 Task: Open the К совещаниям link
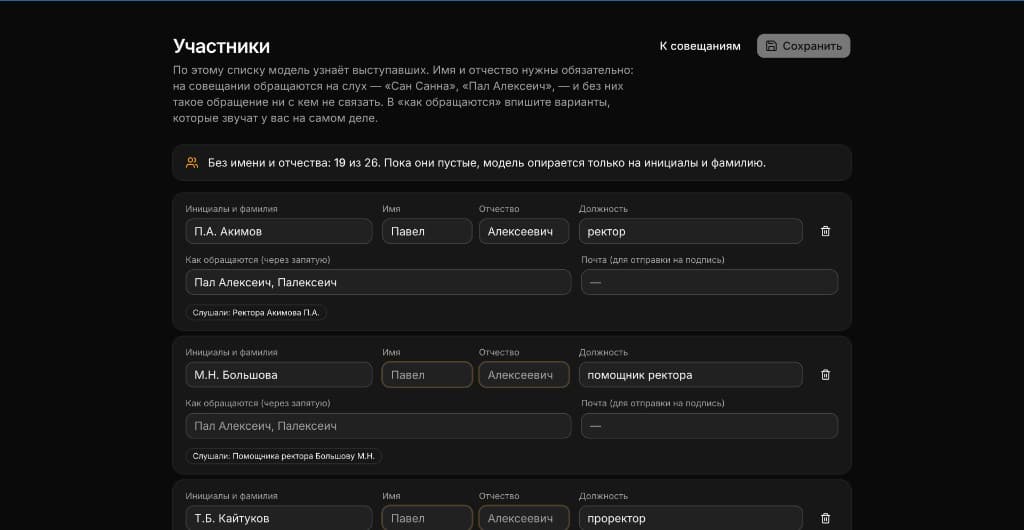700,46
